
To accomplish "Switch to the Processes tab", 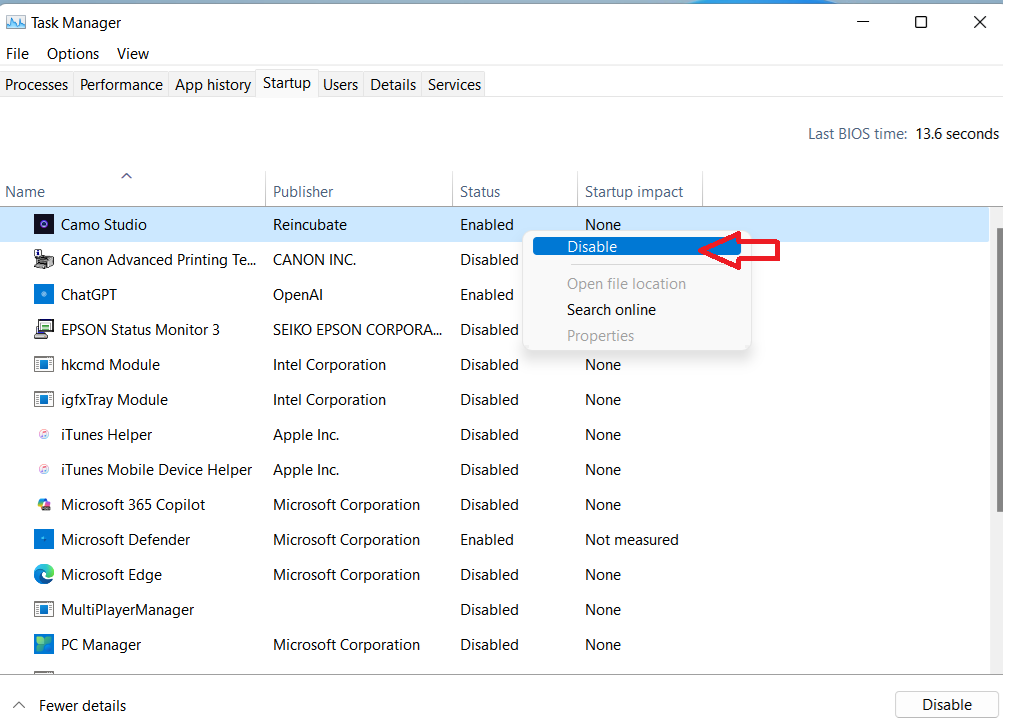I will 37,84.
